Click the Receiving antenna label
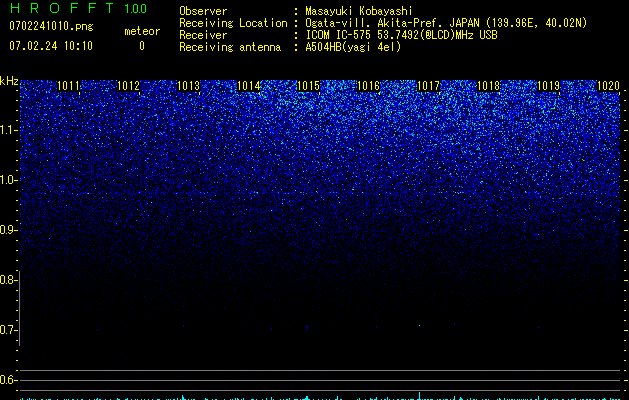 (x=230, y=47)
